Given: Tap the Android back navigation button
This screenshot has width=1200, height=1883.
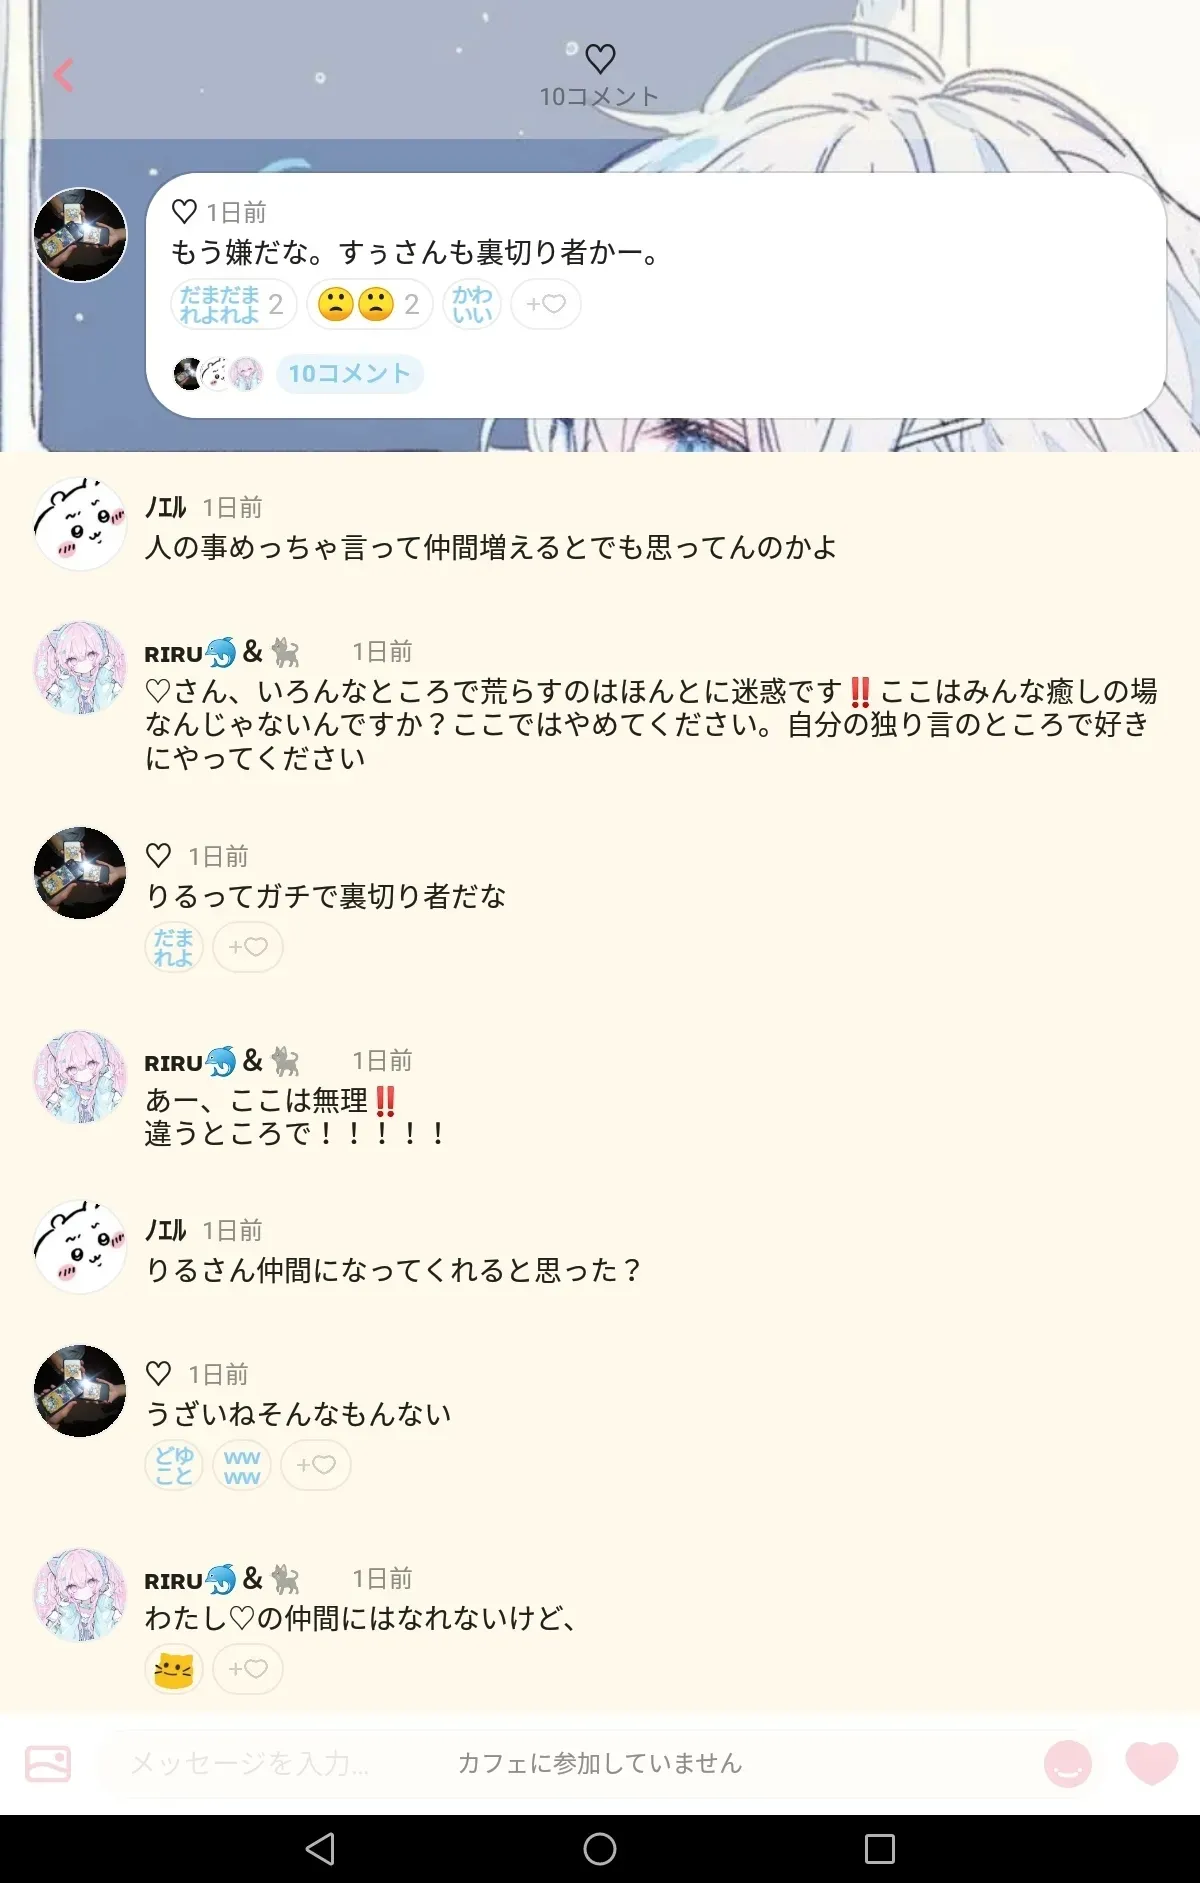Looking at the screenshot, I should point(320,1849).
